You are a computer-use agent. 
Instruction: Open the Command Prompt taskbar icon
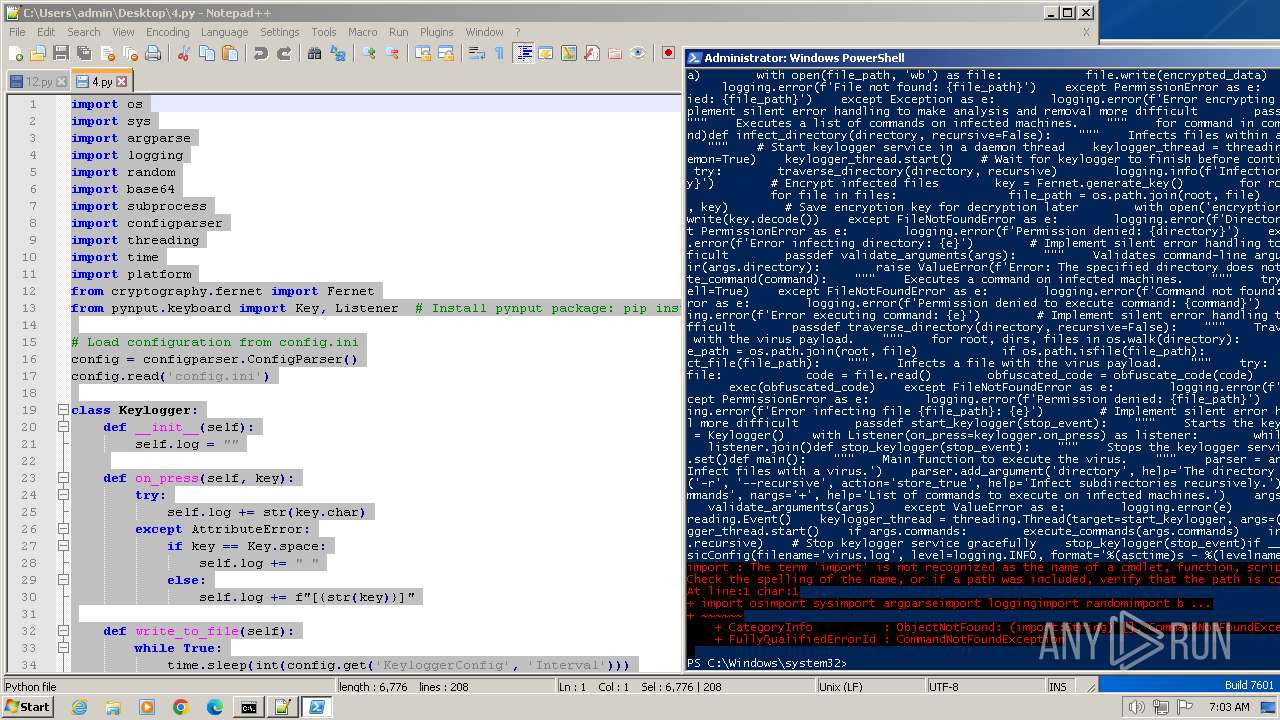[248, 707]
